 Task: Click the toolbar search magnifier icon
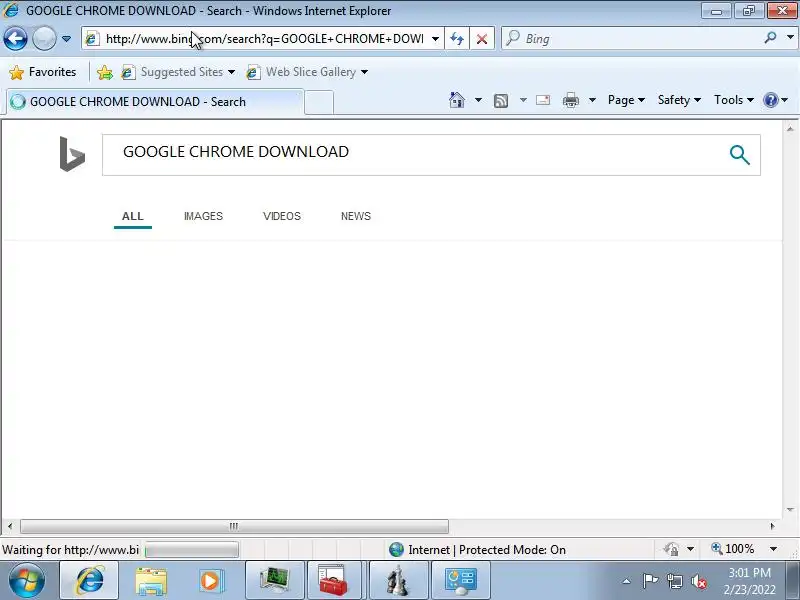tap(770, 38)
